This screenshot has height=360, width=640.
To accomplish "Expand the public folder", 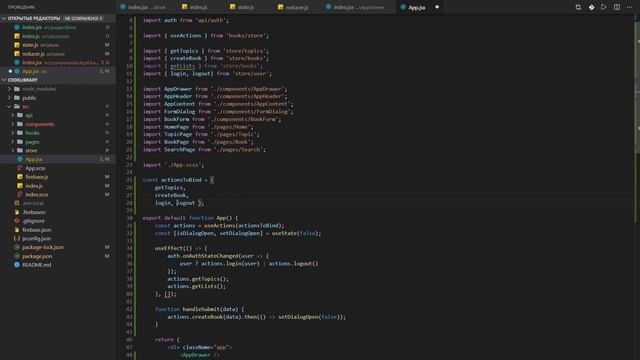I will pos(9,98).
